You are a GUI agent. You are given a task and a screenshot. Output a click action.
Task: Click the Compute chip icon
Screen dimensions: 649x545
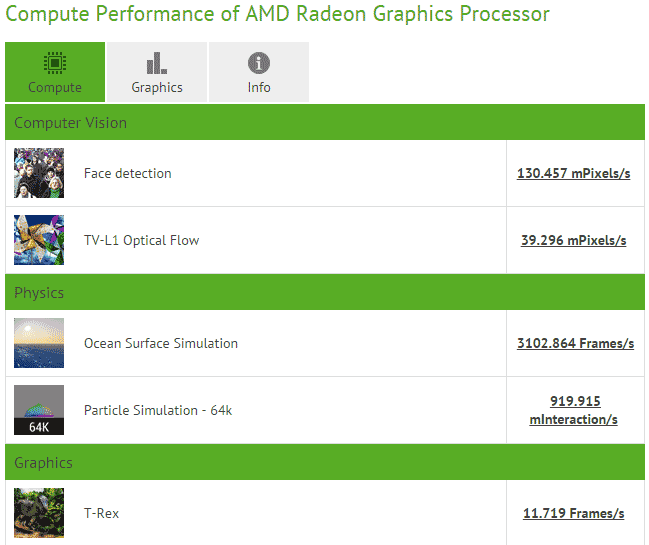pos(55,63)
